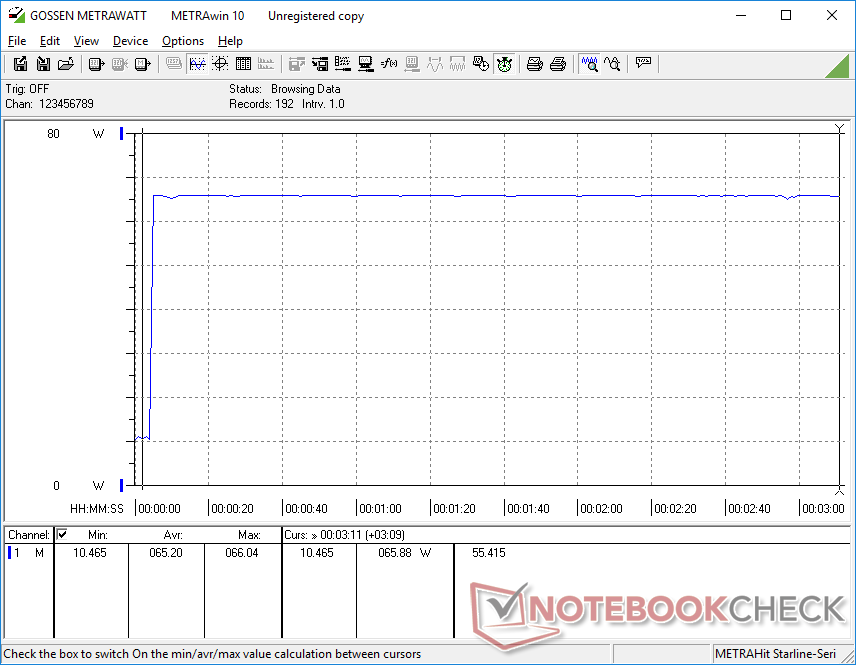Click the upper blue Y-axis marker at 80 W

click(x=122, y=133)
